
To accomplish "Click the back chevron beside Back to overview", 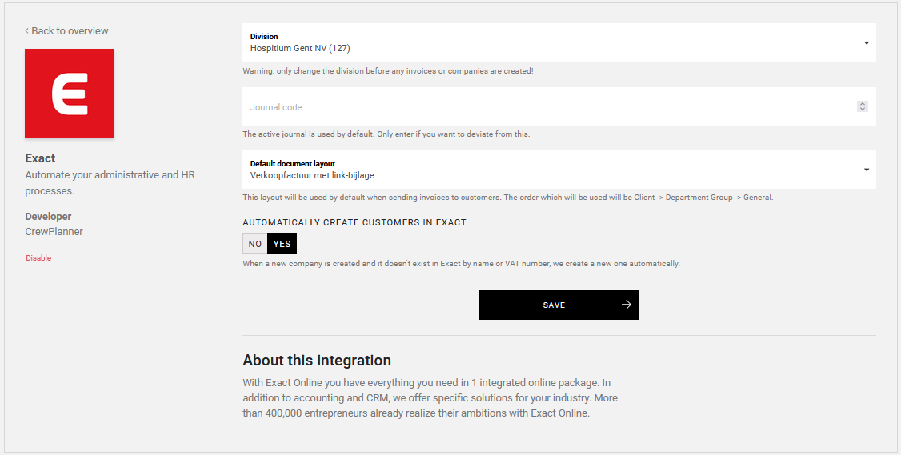I will coord(27,31).
